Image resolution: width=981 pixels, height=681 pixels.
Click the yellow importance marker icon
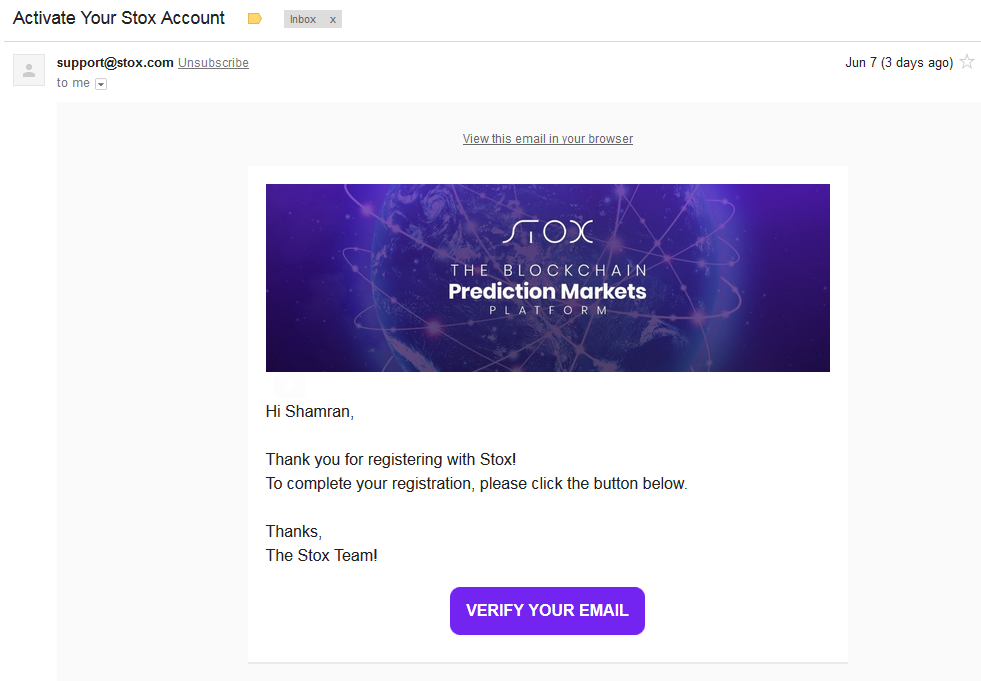pyautogui.click(x=255, y=19)
